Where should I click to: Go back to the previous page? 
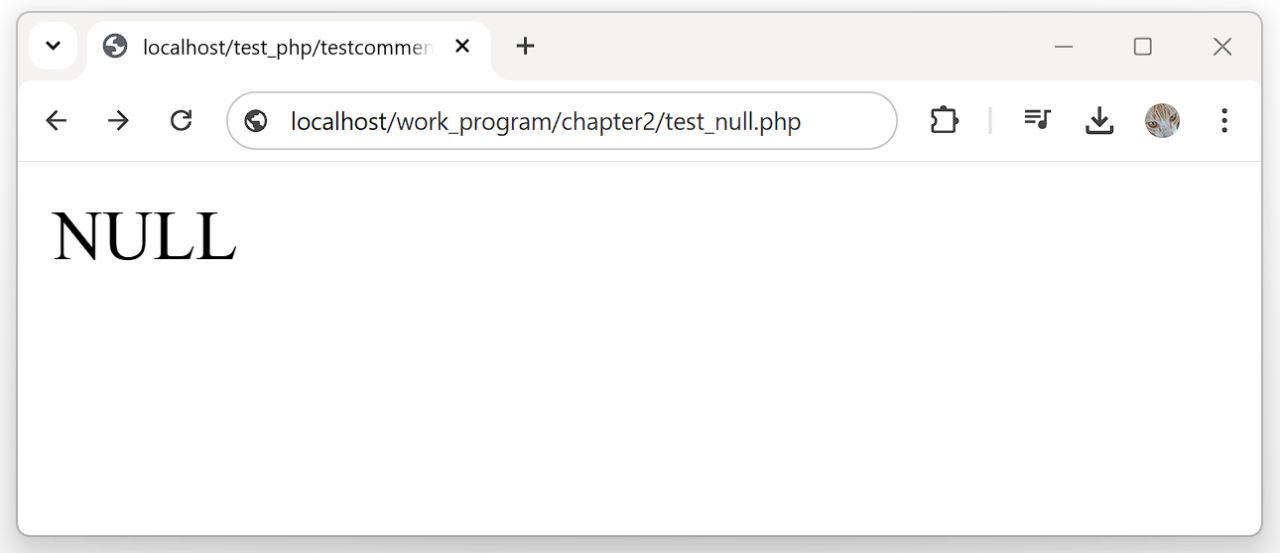tap(56, 121)
